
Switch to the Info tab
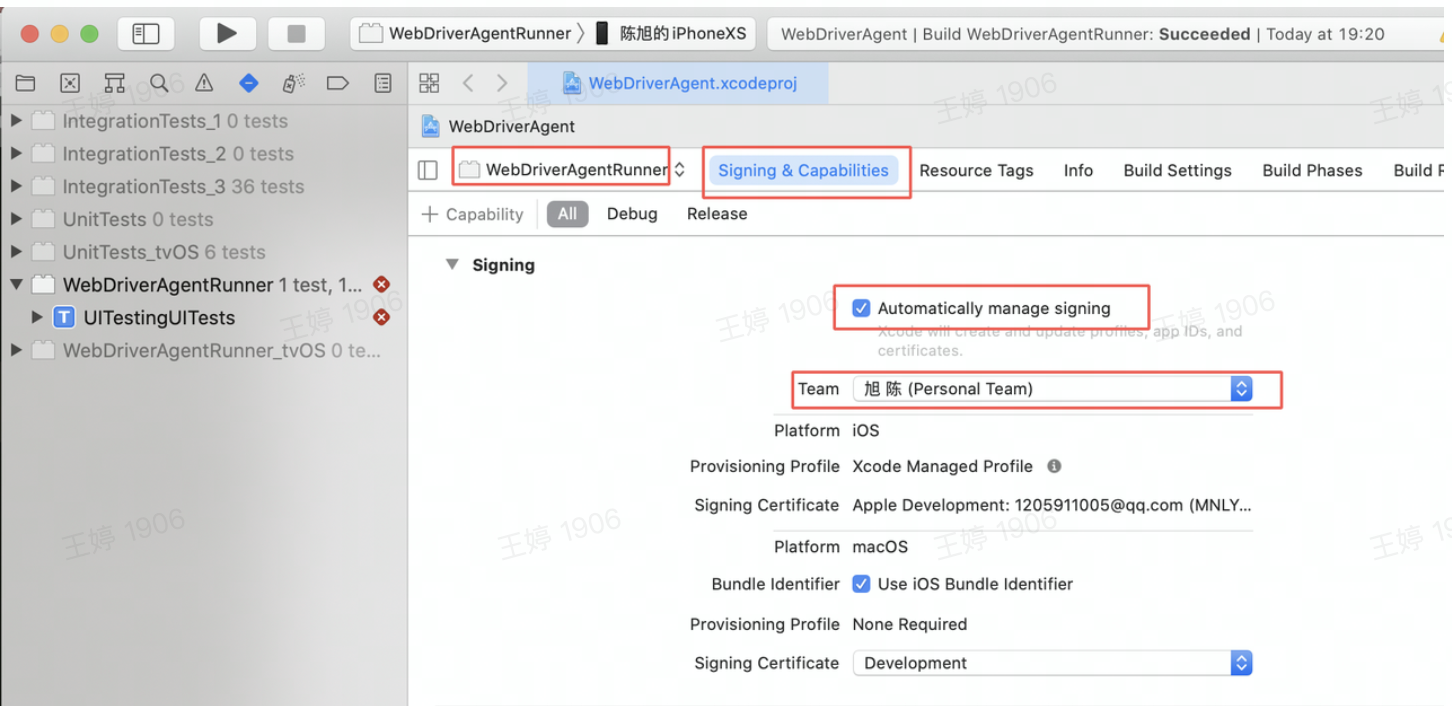1078,170
